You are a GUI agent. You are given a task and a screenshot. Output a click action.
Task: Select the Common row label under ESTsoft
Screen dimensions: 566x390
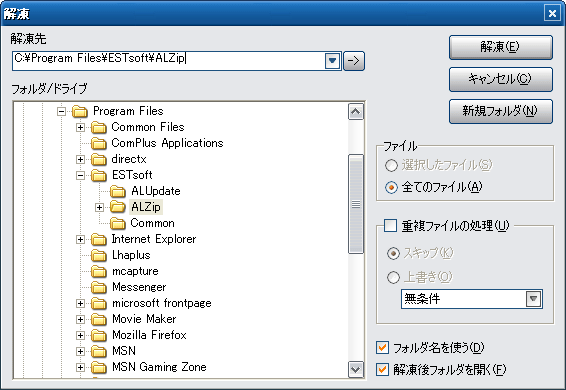point(152,223)
